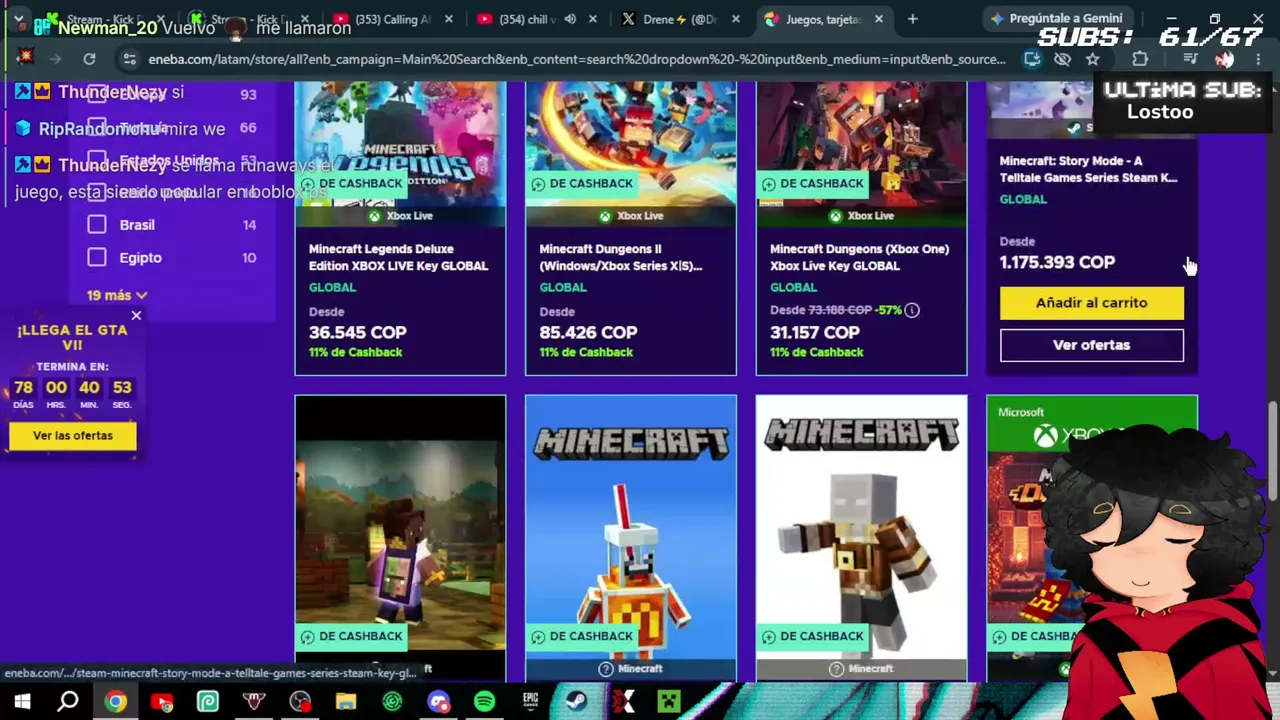Bookmark this page with the star icon
The width and height of the screenshot is (1280, 720).
tap(1093, 59)
